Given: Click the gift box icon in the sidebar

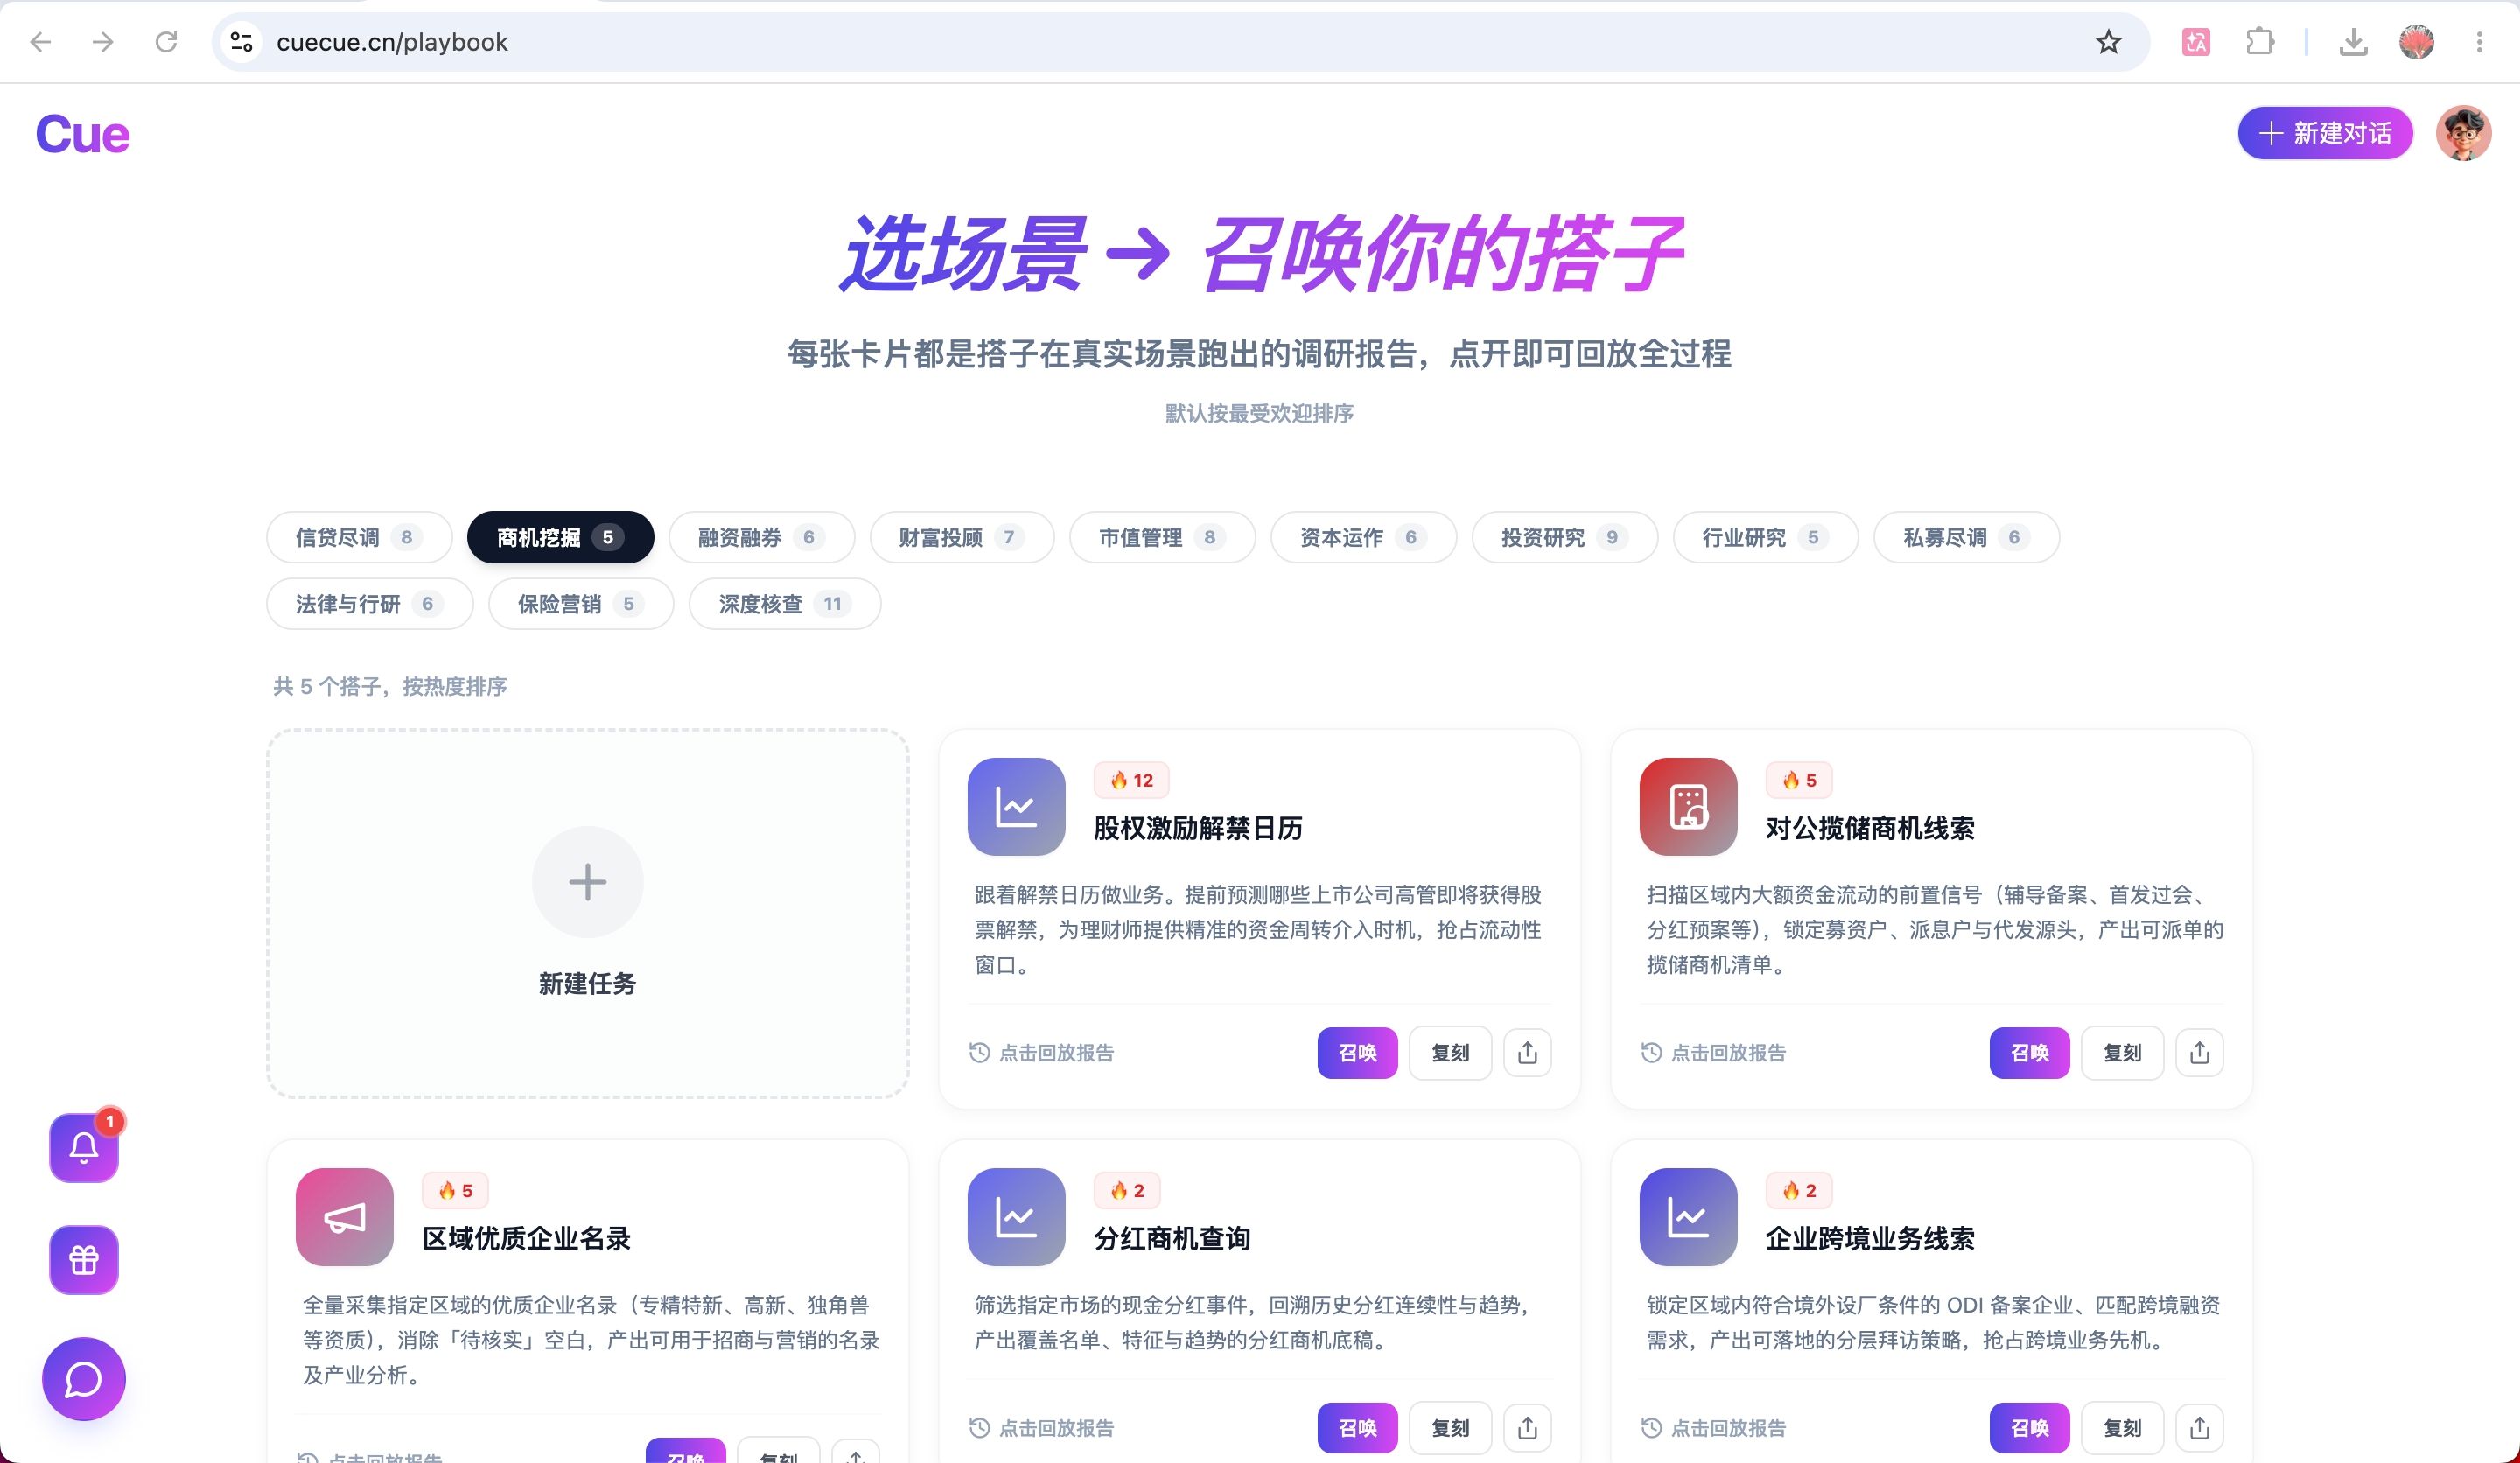Looking at the screenshot, I should pyautogui.click(x=84, y=1259).
